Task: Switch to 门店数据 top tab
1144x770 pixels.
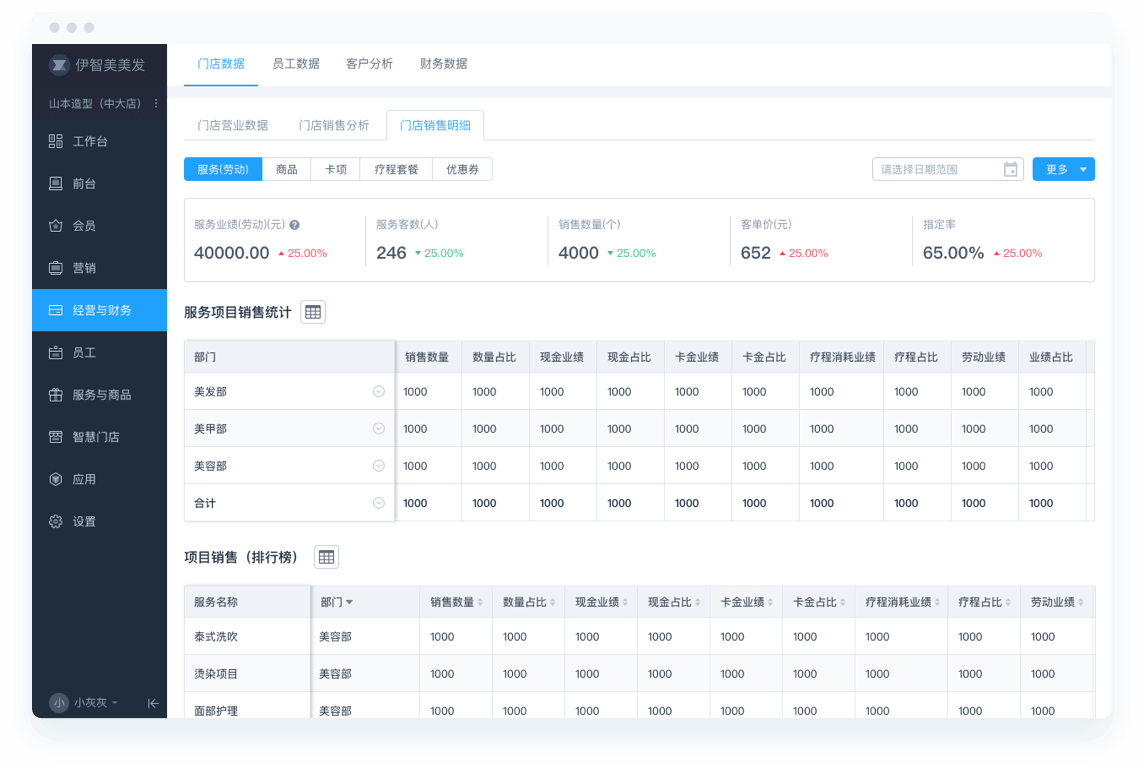Action: 221,64
